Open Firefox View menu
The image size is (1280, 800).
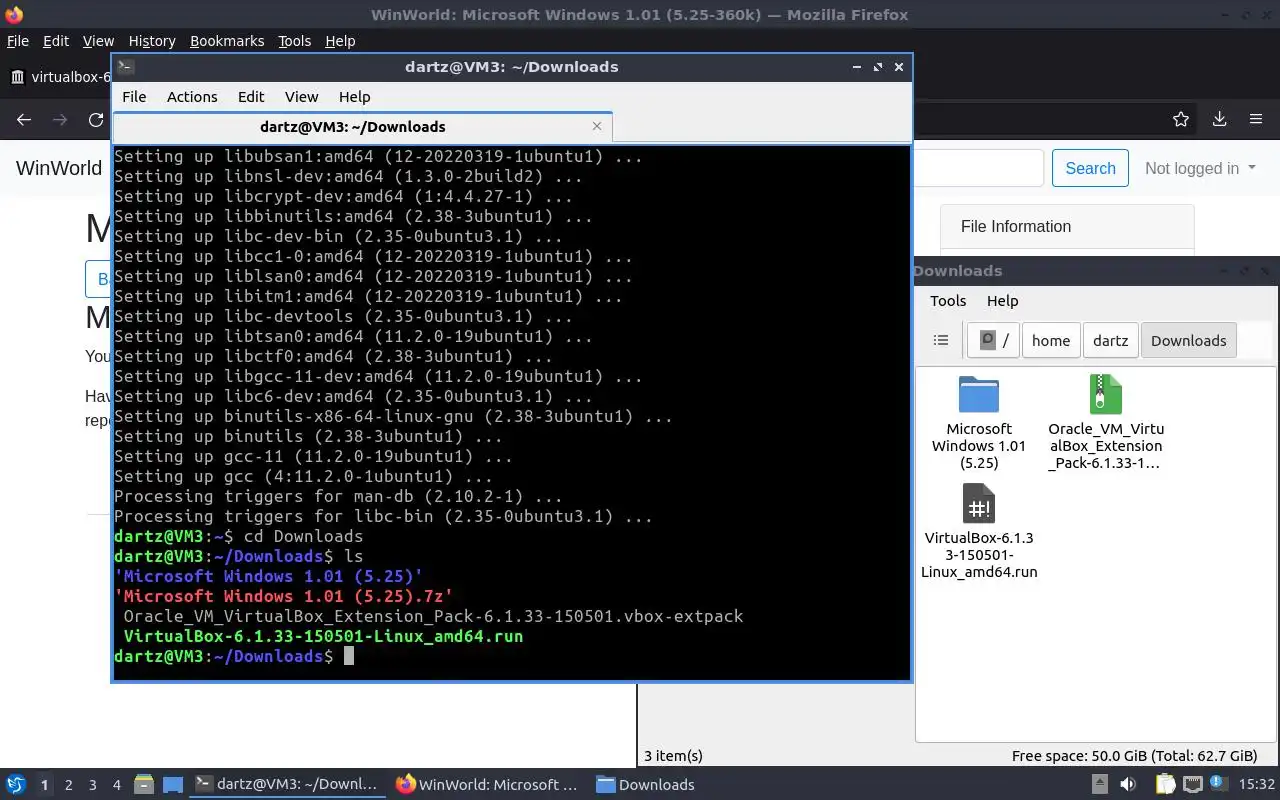point(98,41)
